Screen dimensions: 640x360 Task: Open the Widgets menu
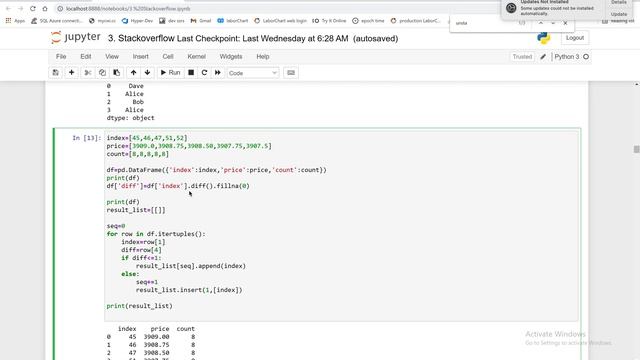pos(231,57)
